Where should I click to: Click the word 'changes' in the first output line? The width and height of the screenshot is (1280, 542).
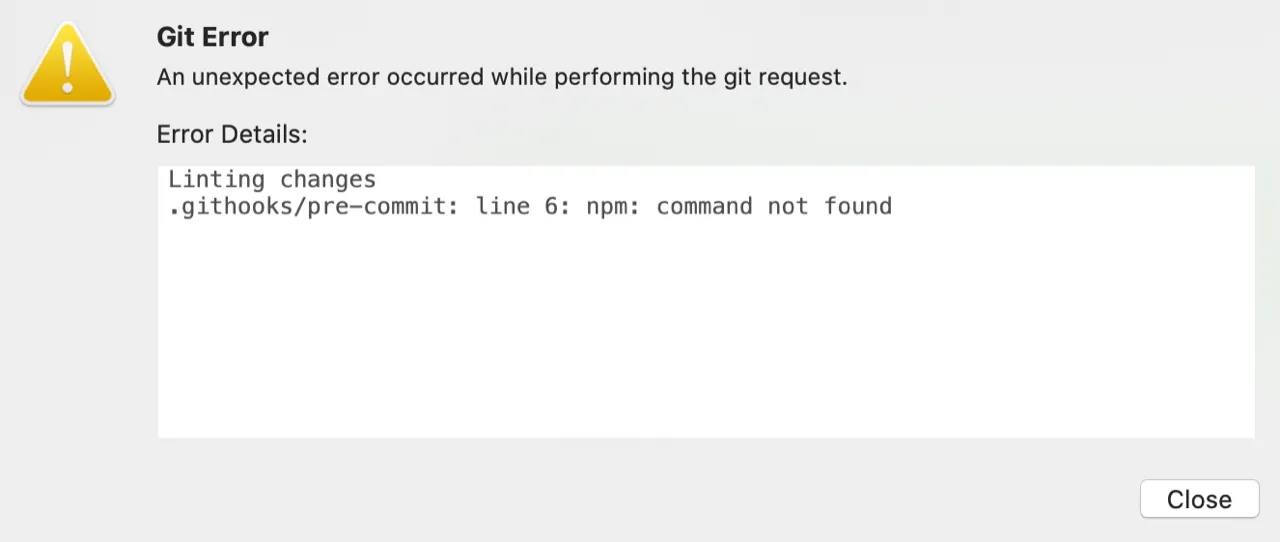click(x=328, y=180)
